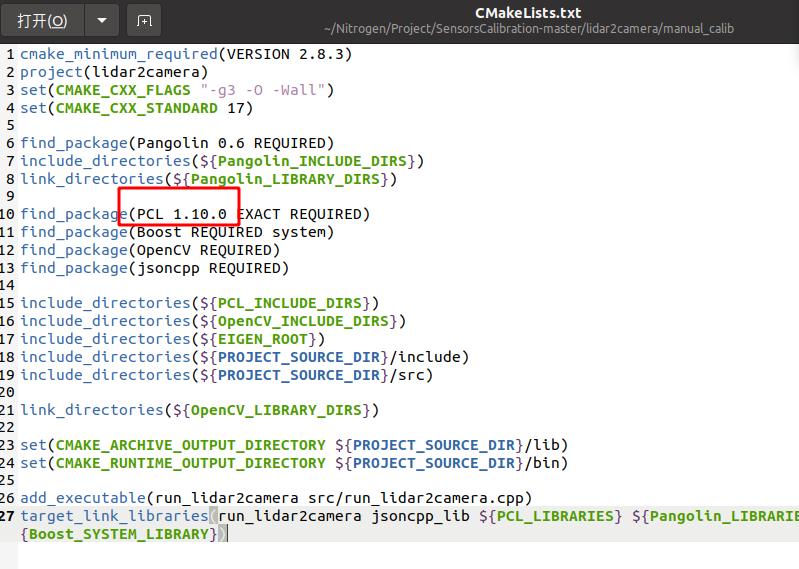Click CMAKE_ARCHIVE_OUTPUT_DIRECTORY on line 23
This screenshot has width=799, height=569.
click(x=190, y=445)
